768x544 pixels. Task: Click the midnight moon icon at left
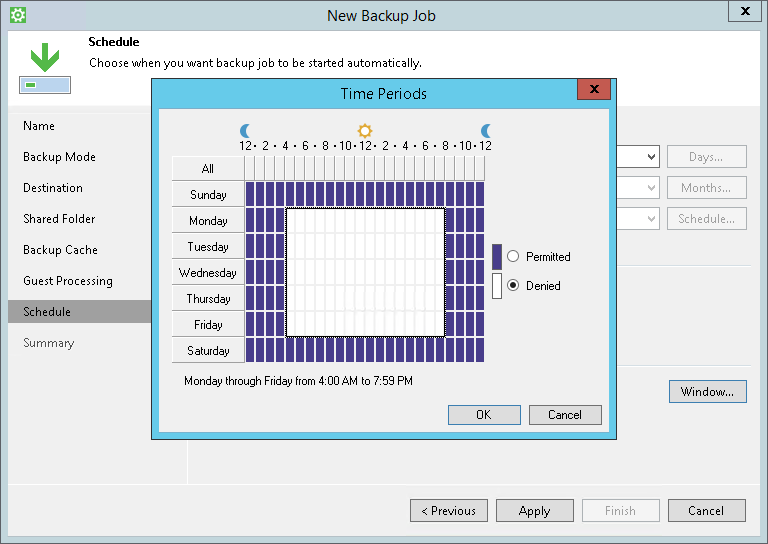[x=246, y=131]
